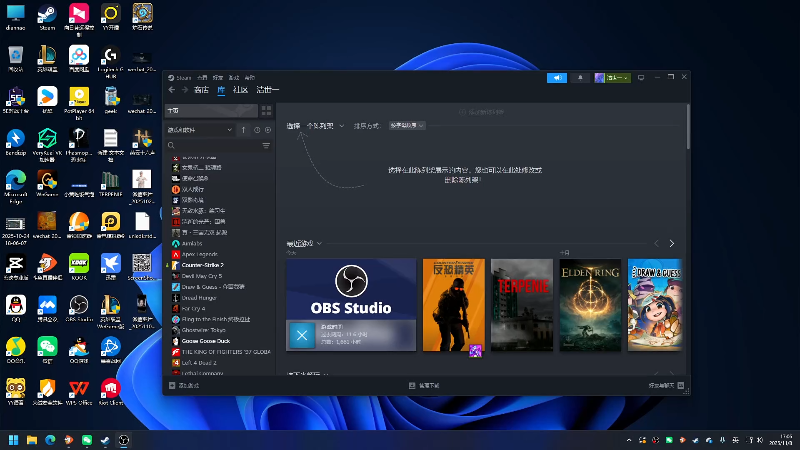
Task: Open the Library tab in Steam
Action: tap(221, 90)
